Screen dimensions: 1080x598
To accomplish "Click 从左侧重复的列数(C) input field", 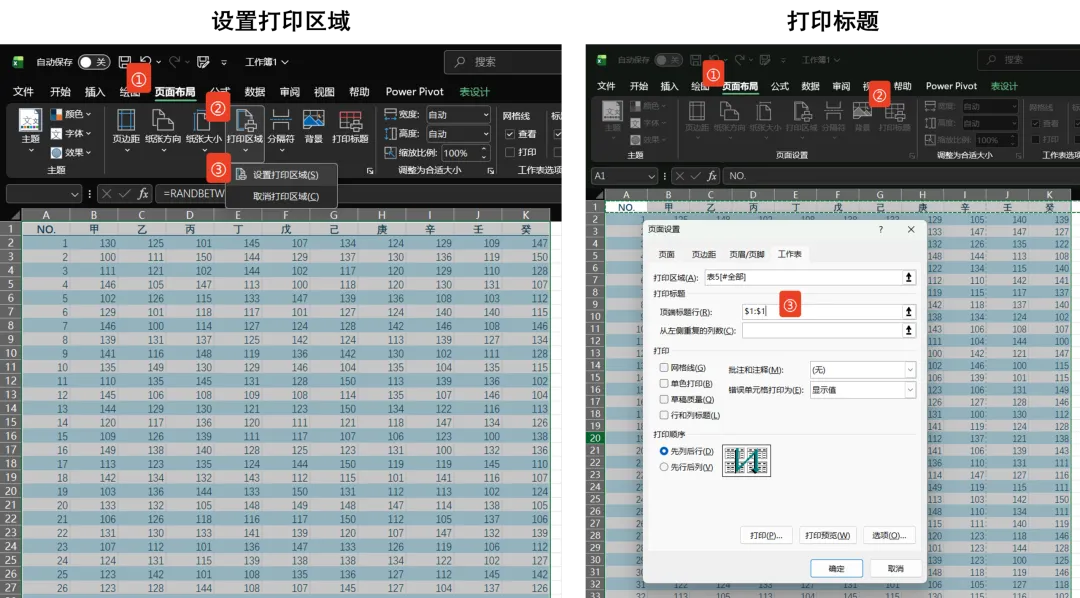I will (822, 330).
